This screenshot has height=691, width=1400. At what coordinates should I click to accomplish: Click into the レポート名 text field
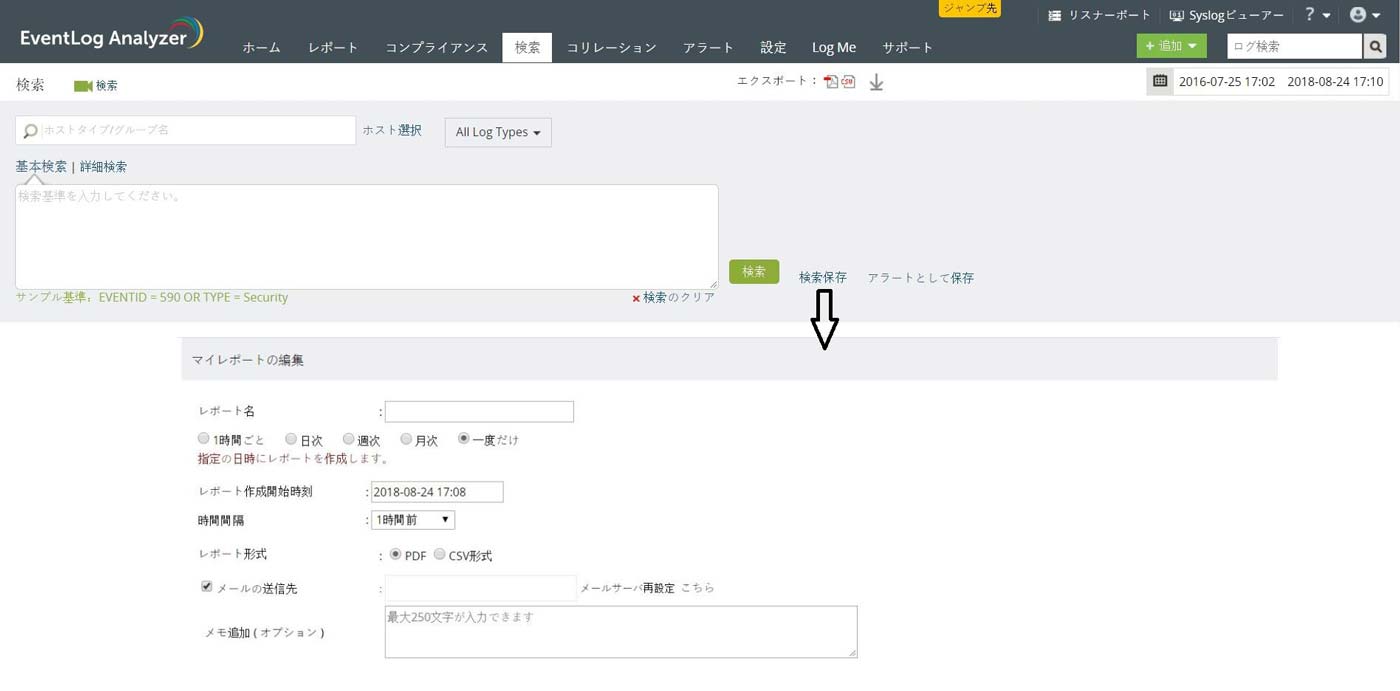pos(479,411)
